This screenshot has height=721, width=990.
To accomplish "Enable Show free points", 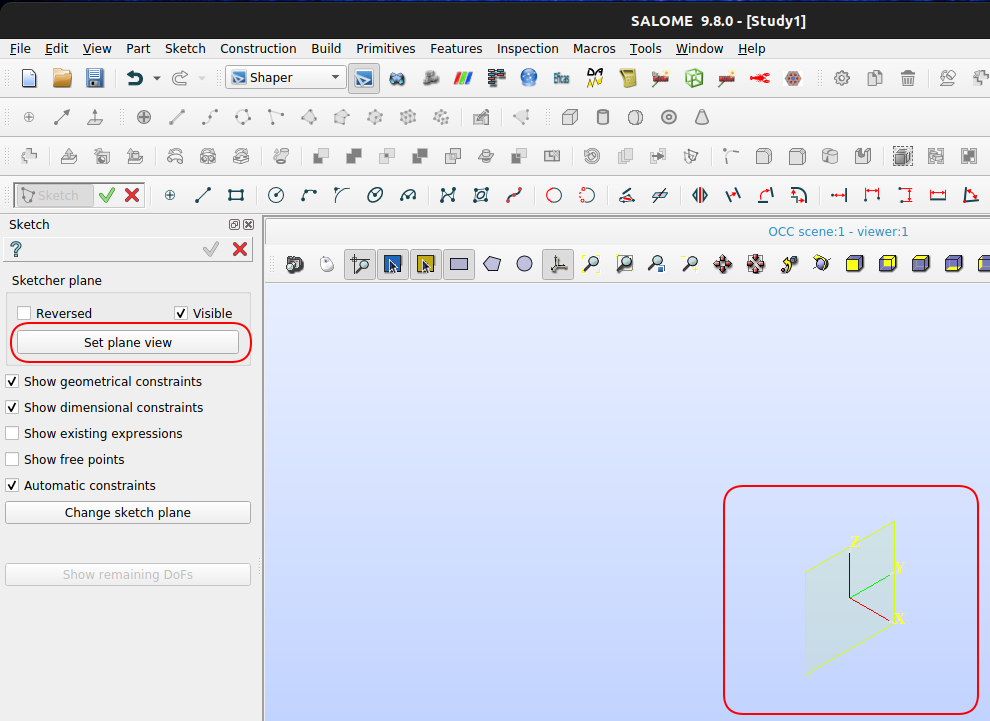I will tap(12, 459).
